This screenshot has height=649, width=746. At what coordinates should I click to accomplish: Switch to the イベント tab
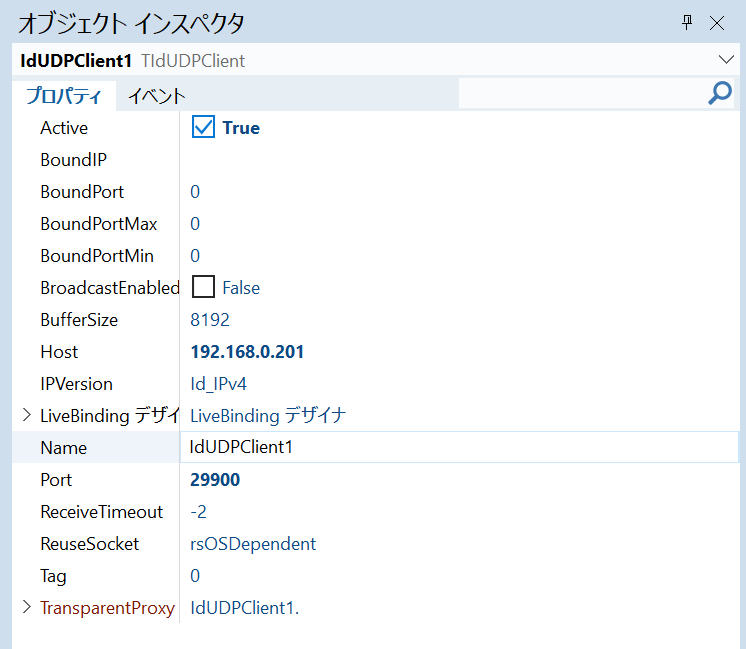tap(157, 96)
